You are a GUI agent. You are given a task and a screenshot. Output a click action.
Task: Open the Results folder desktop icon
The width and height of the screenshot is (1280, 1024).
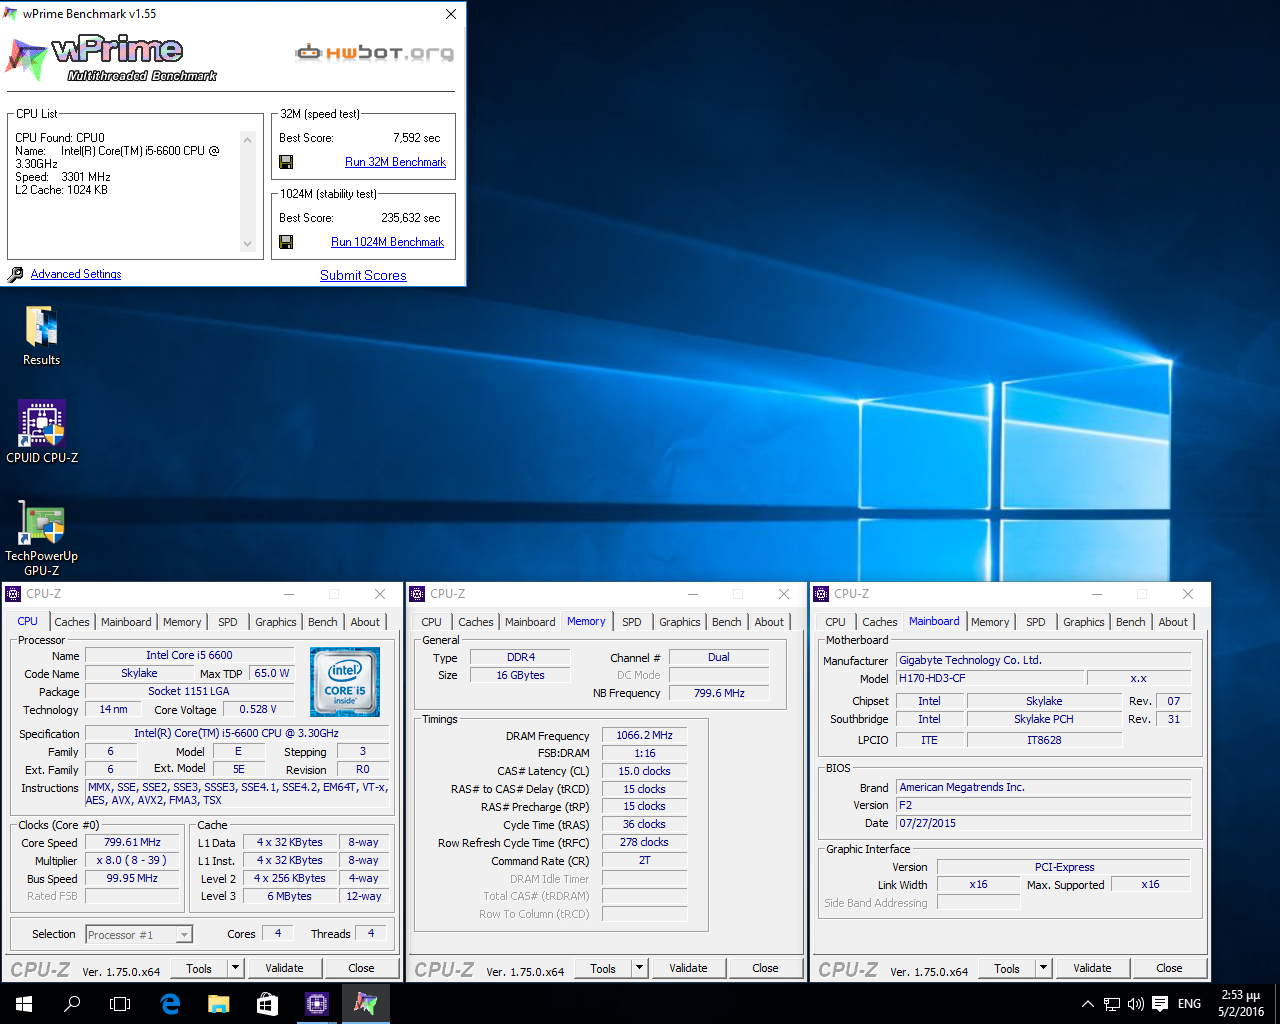[41, 337]
